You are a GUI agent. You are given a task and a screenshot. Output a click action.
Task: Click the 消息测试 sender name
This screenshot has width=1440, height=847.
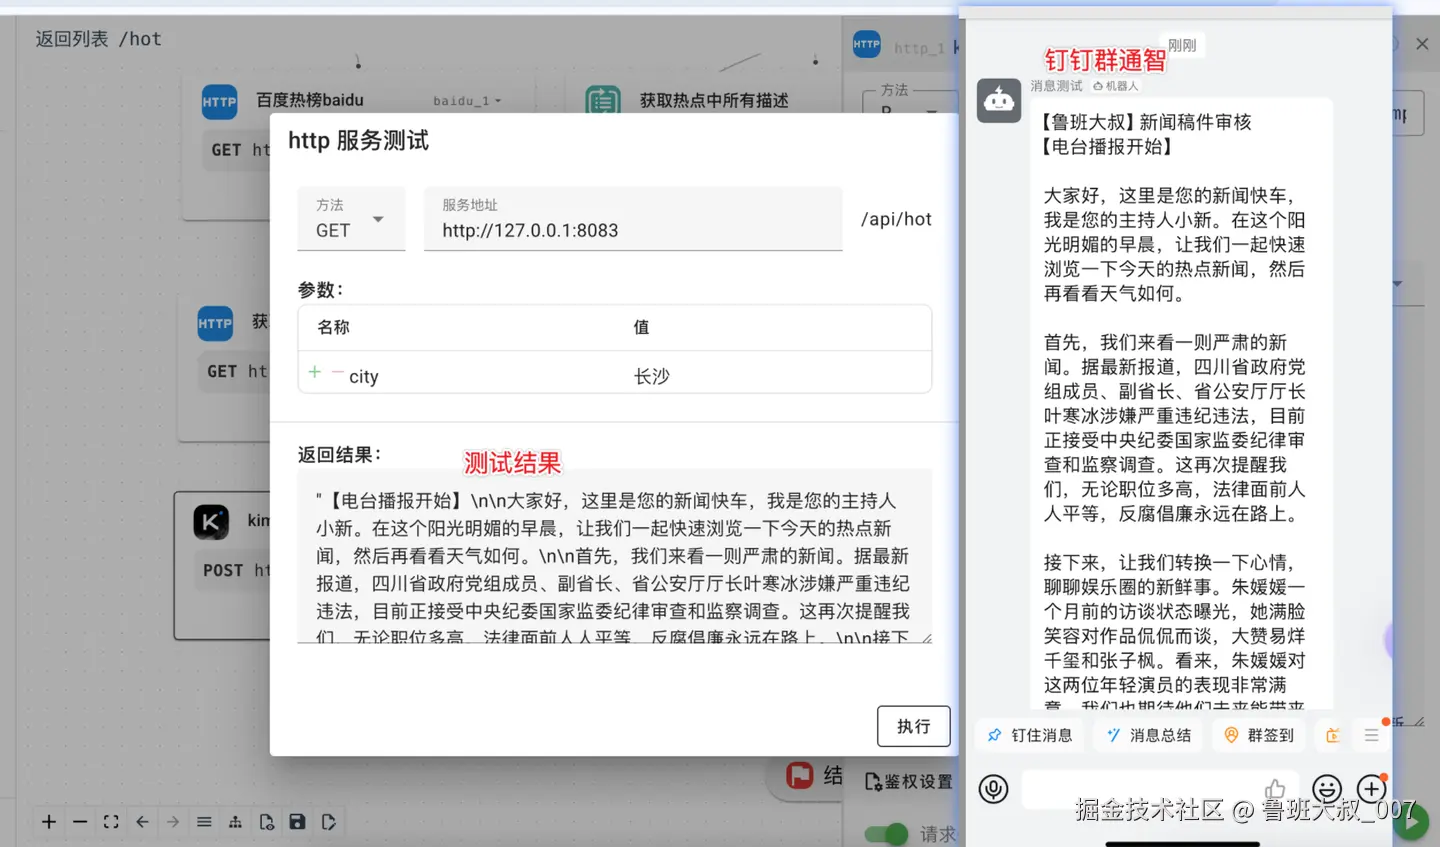pyautogui.click(x=1056, y=86)
